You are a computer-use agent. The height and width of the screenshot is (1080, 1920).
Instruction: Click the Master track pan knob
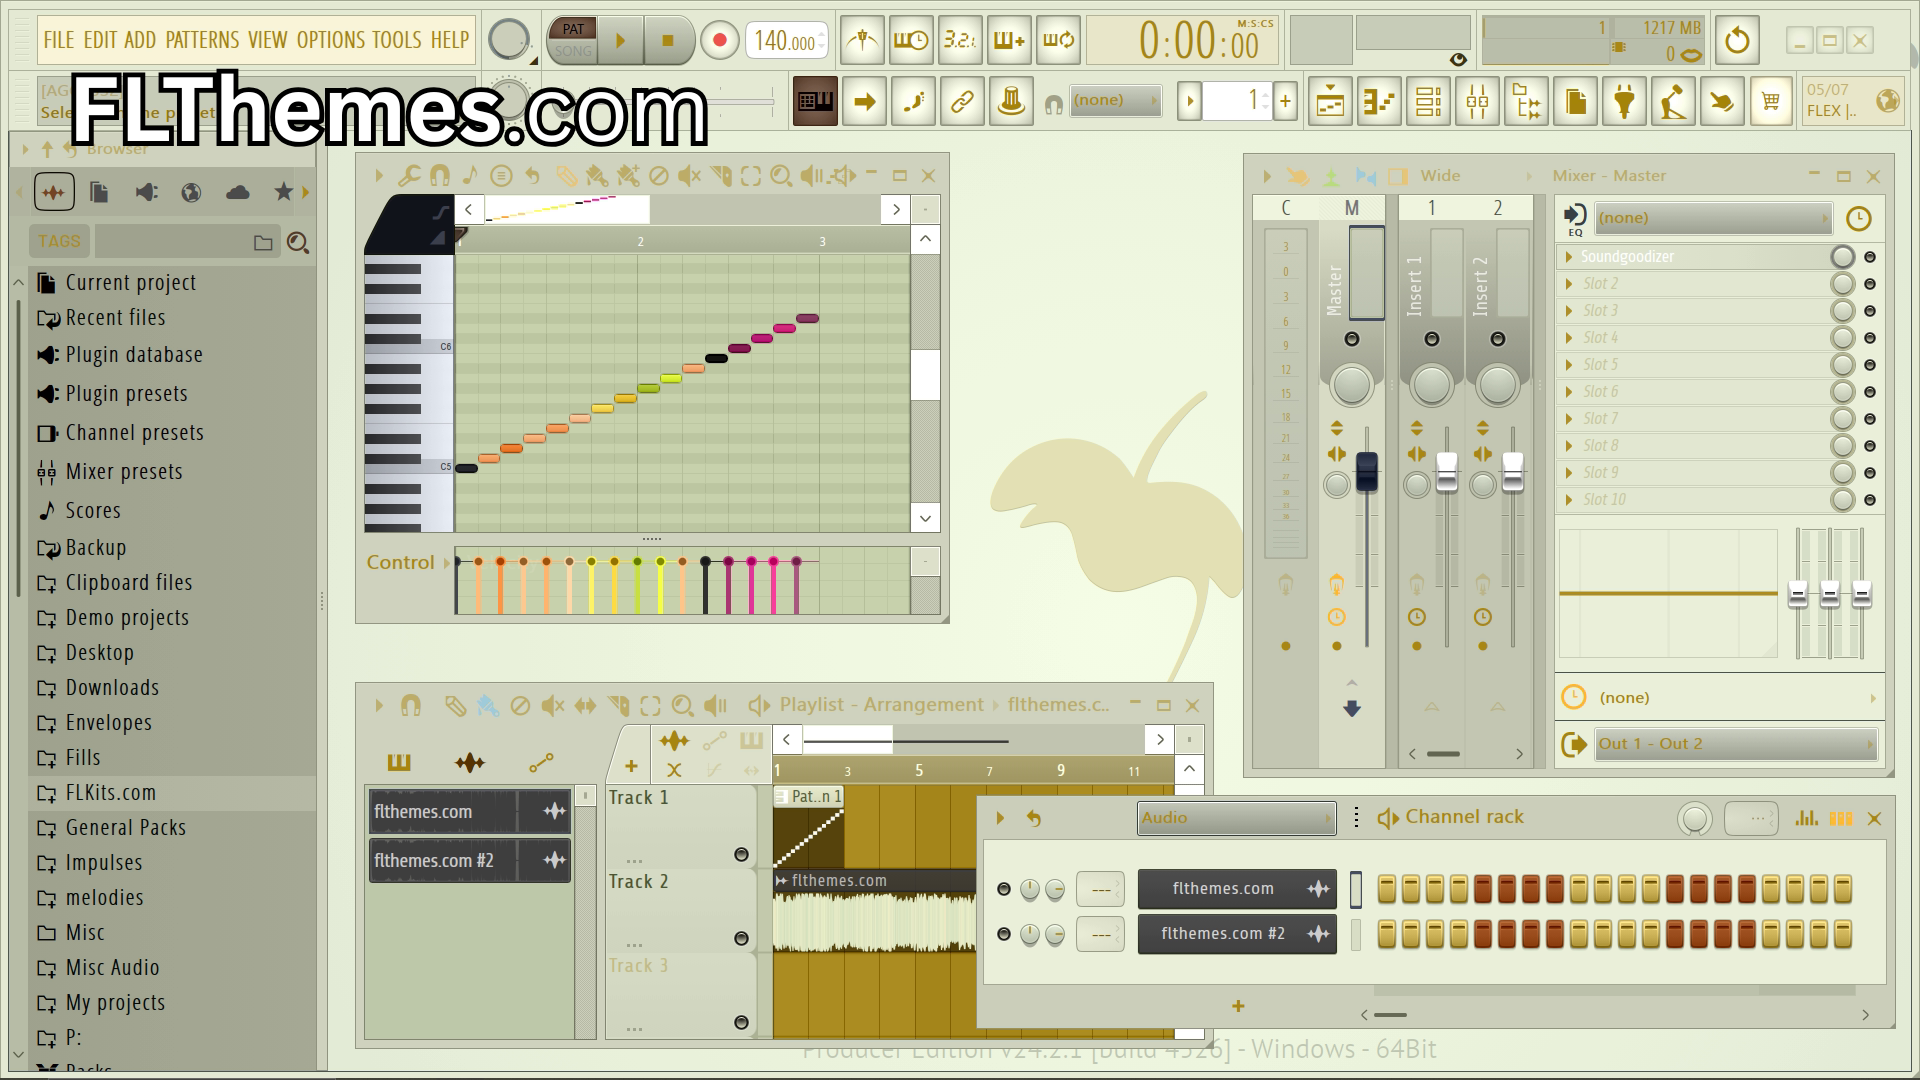tap(1352, 385)
